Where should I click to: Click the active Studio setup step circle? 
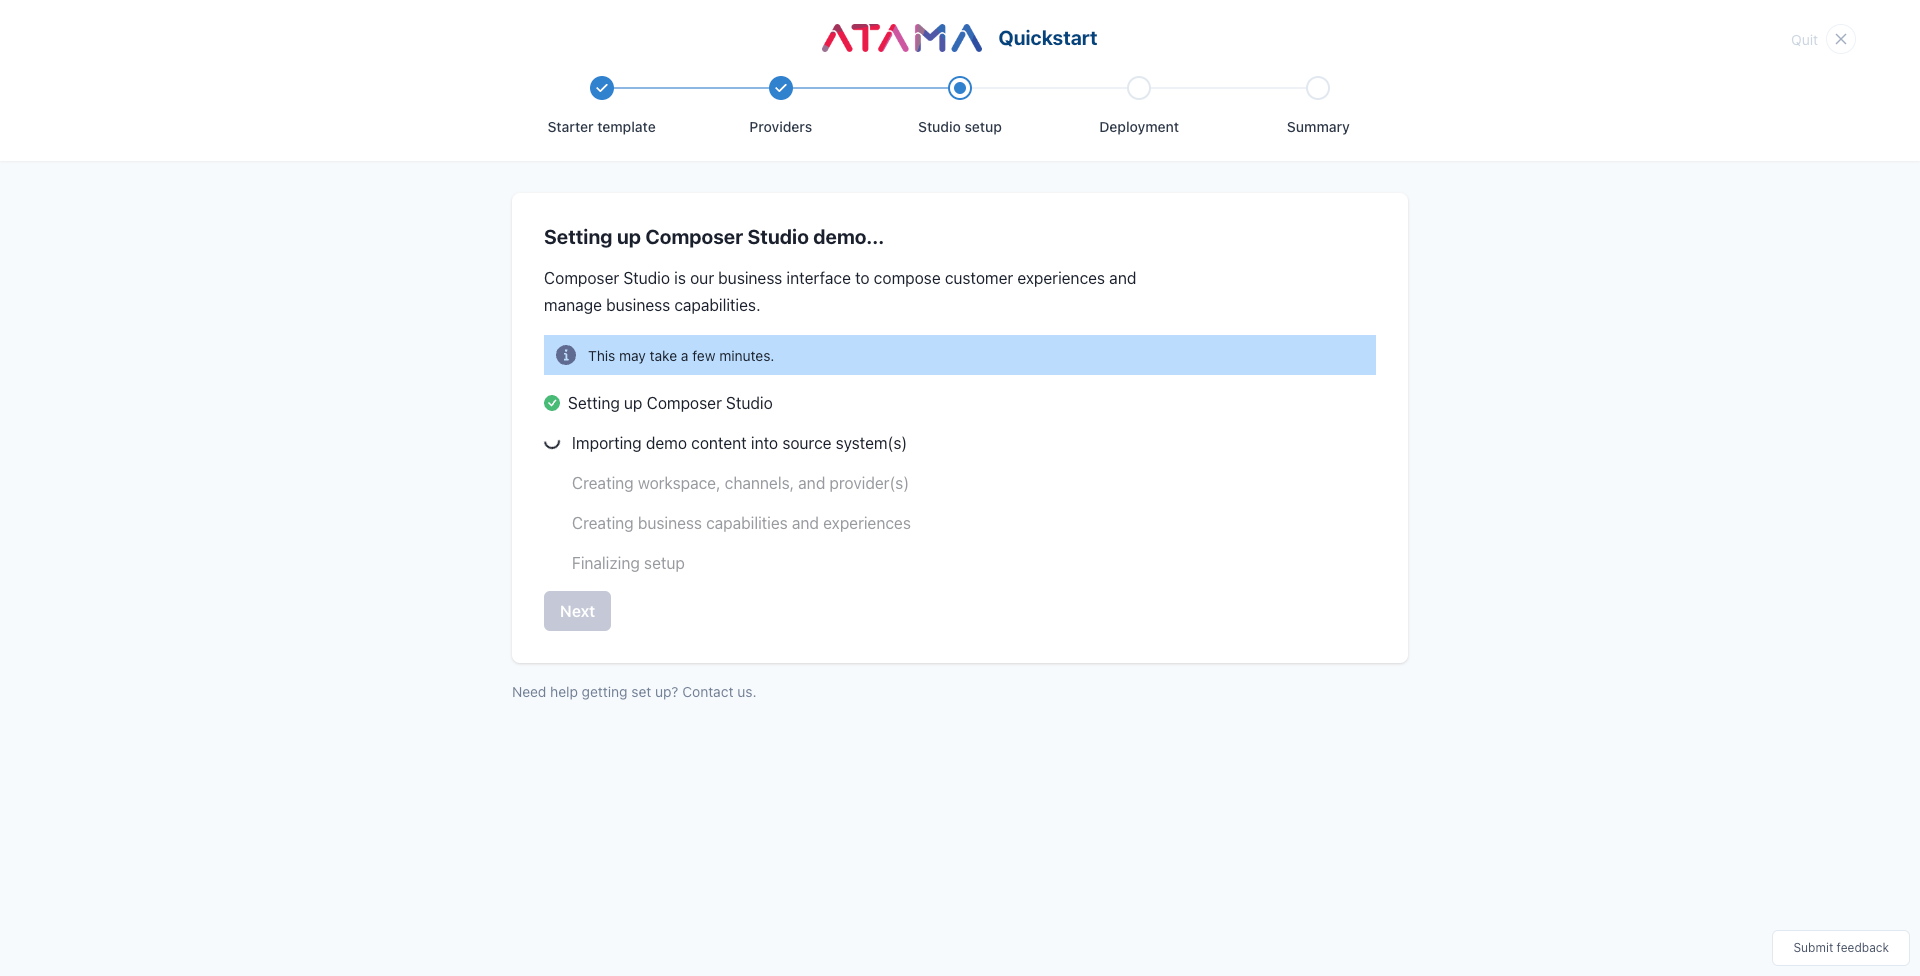(959, 88)
